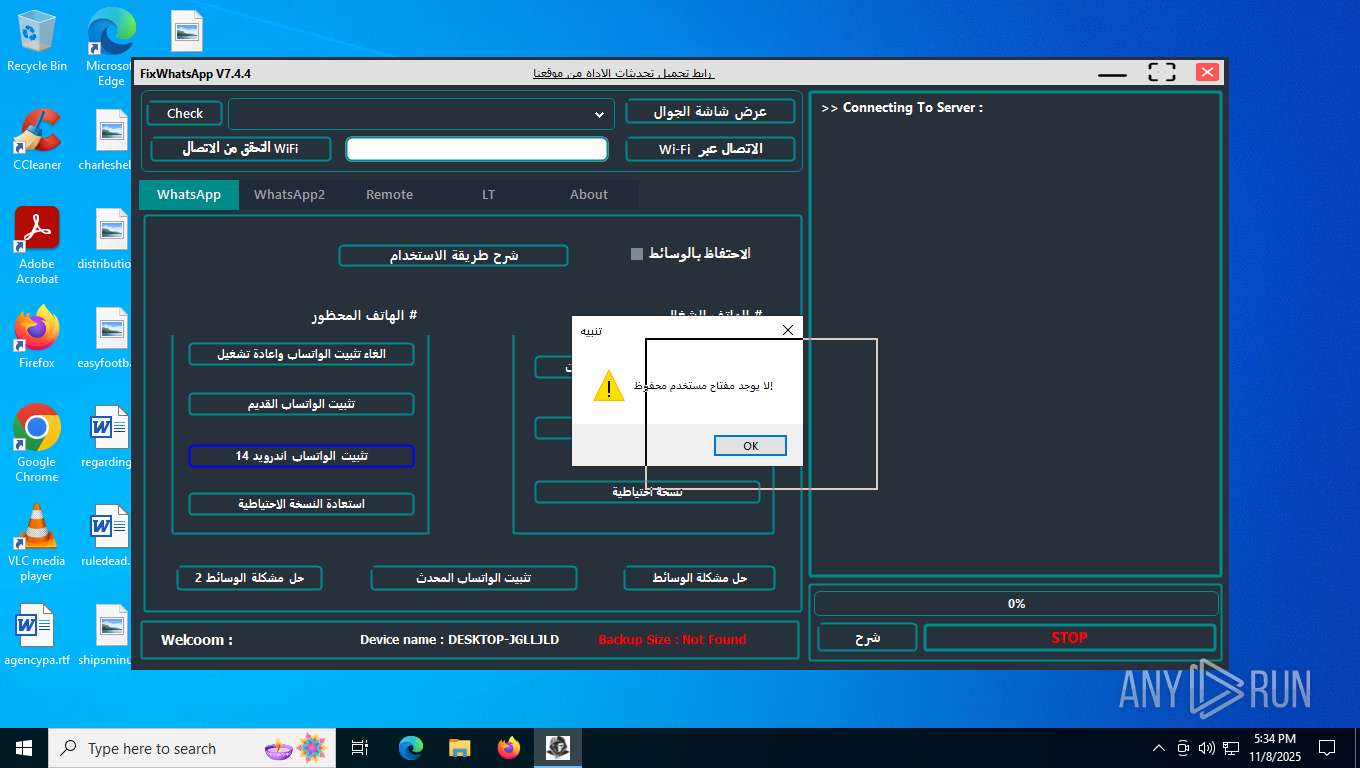
Task: Click حل مشكلة الوسائط button
Action: (699, 578)
